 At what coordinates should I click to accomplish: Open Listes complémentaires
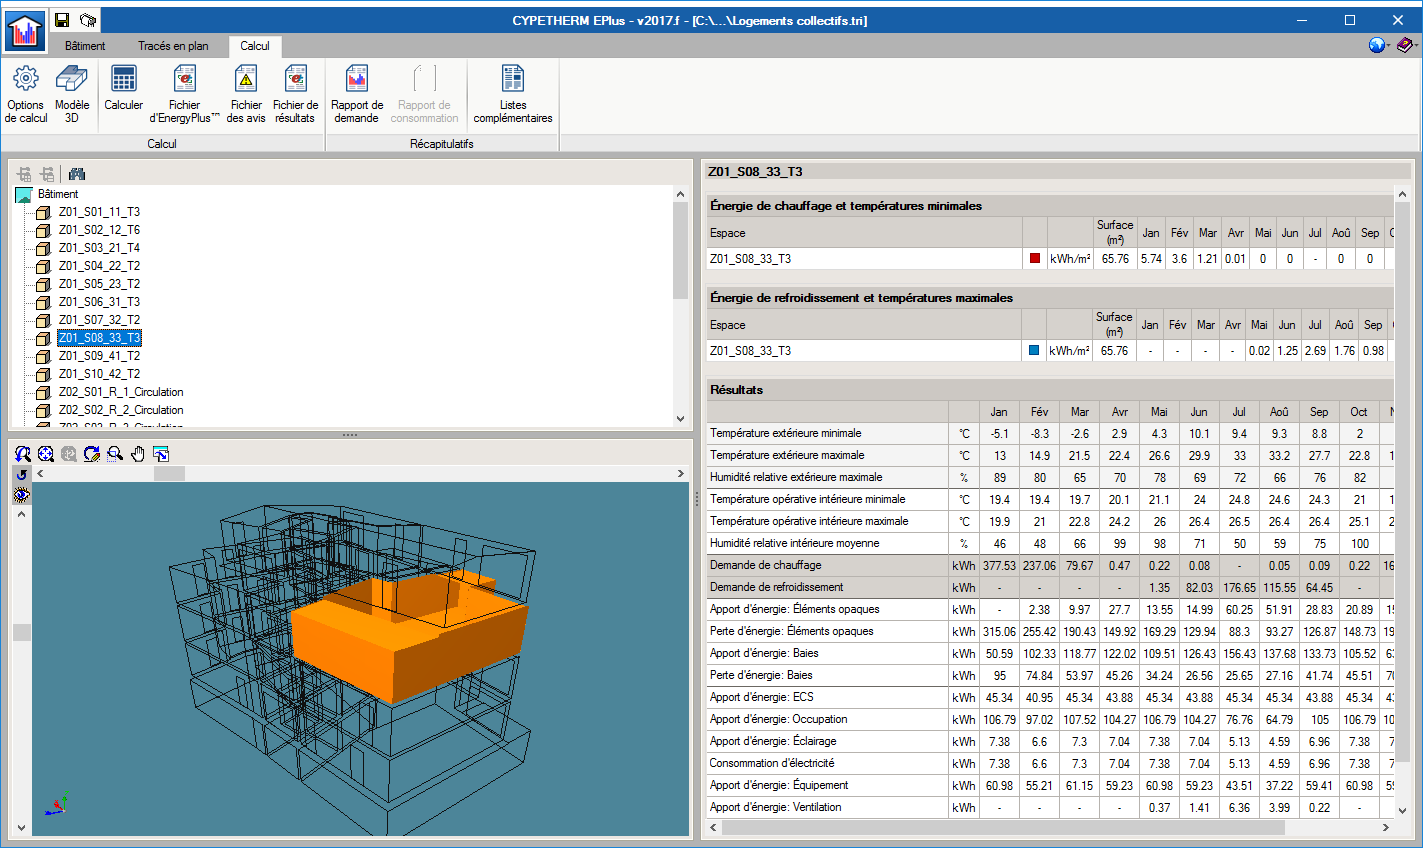pyautogui.click(x=513, y=94)
